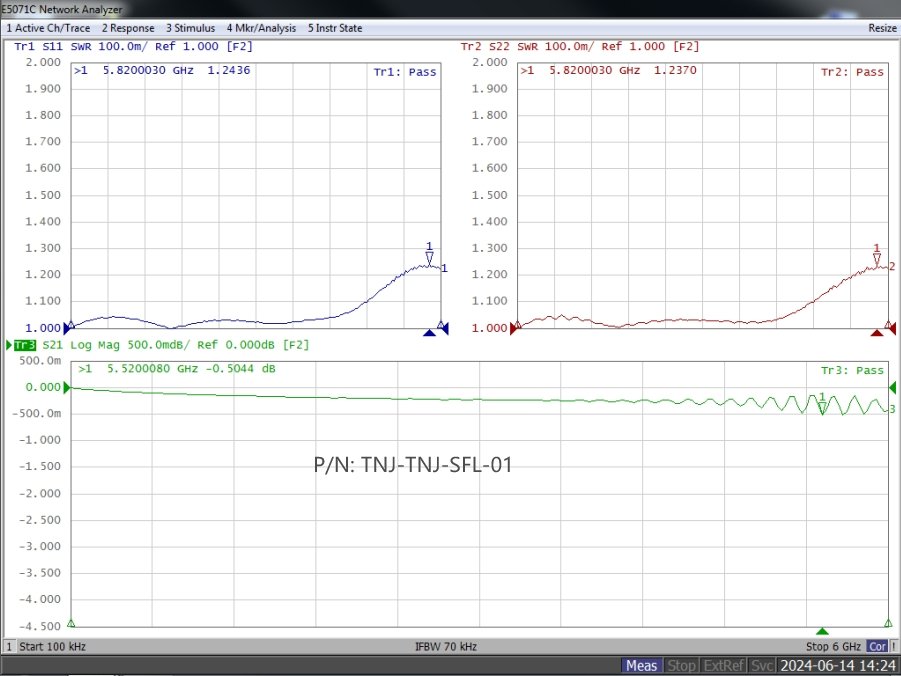This screenshot has width=901, height=676.
Task: Click Tr1 marker 1 readout 1.2436
Action: tap(229, 70)
